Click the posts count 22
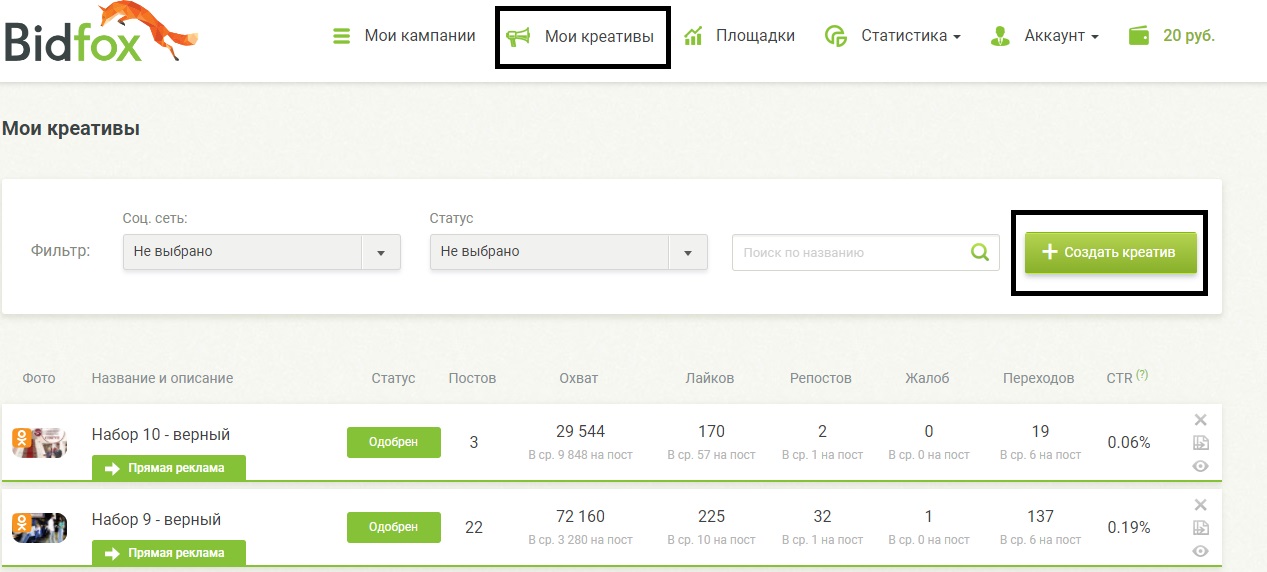This screenshot has width=1267, height=572. coord(474,527)
